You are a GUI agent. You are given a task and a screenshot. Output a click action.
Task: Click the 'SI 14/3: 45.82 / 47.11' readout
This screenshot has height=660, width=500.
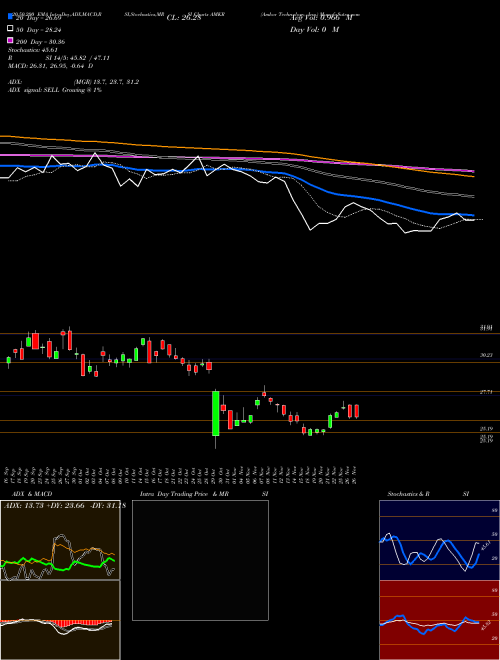coord(77,58)
